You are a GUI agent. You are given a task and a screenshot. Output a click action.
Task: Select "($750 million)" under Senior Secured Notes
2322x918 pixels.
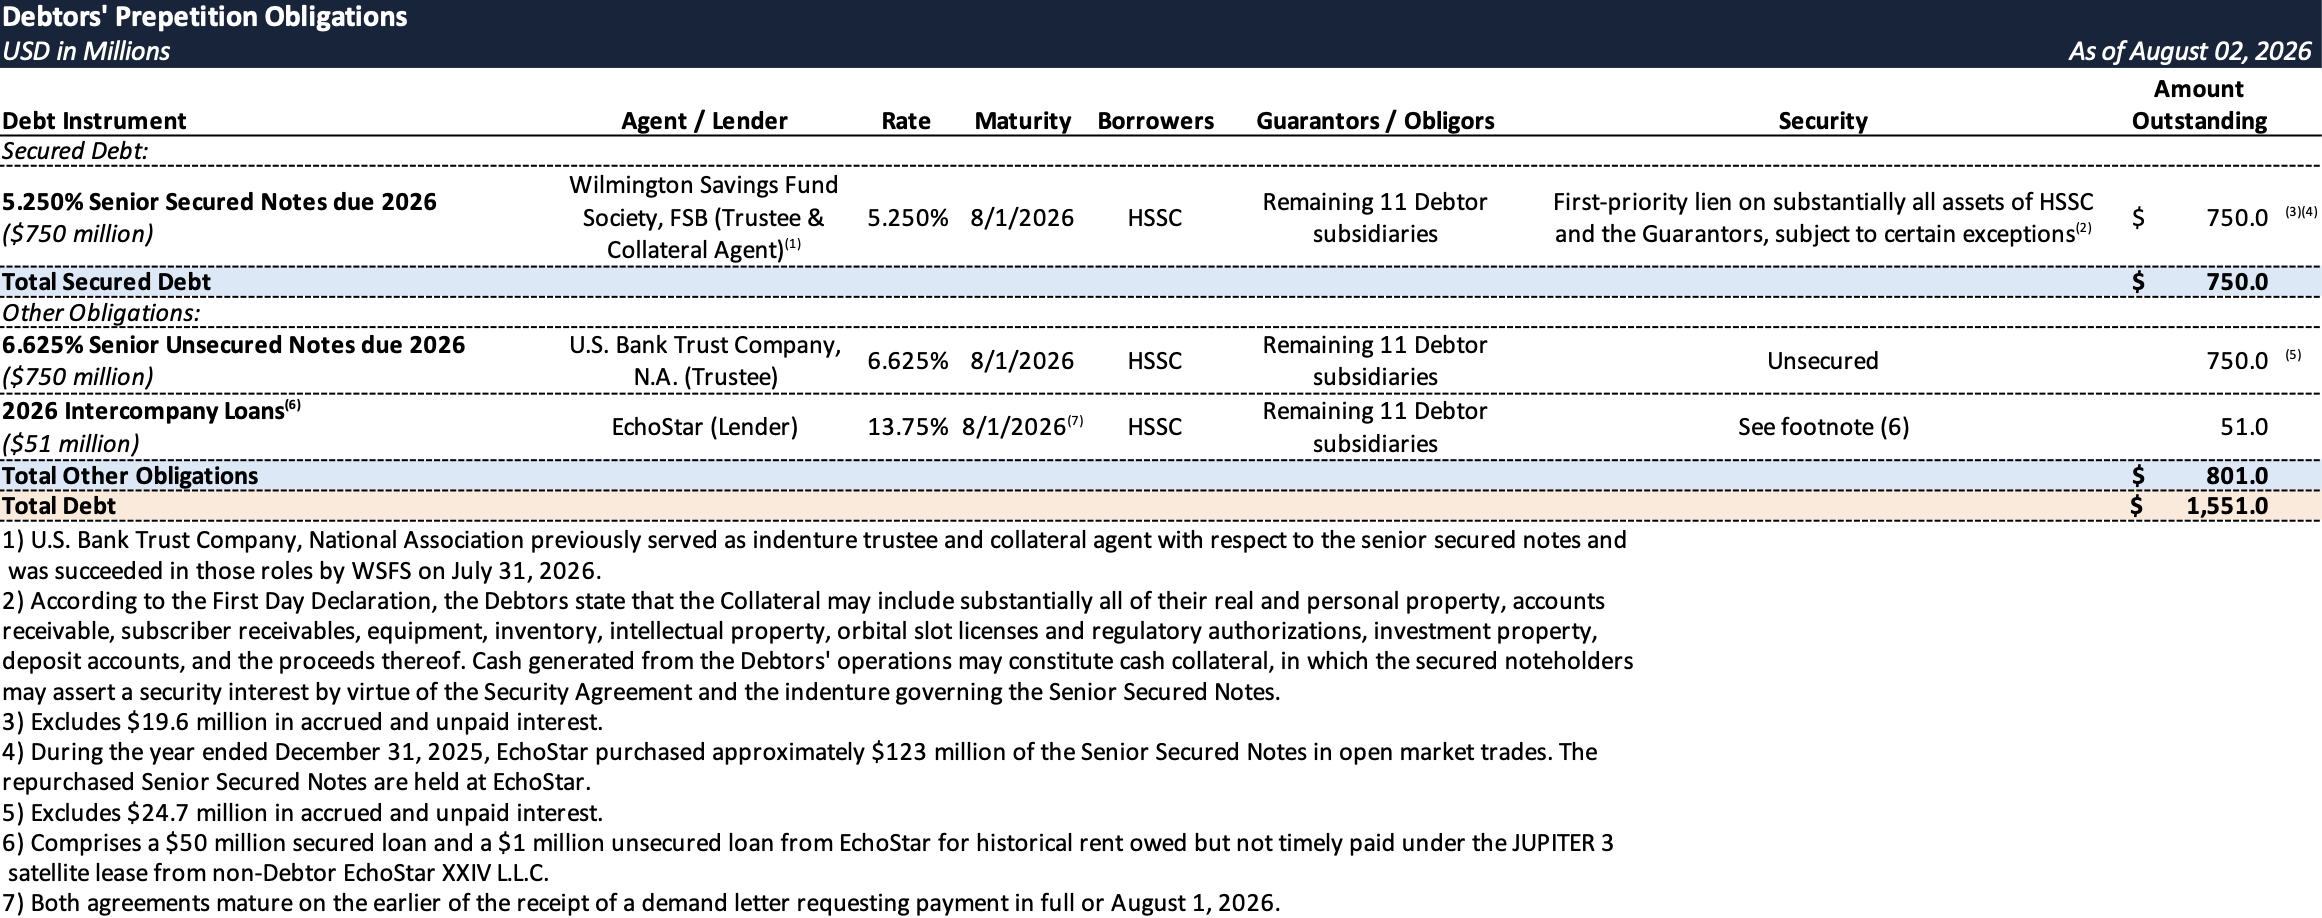click(x=78, y=234)
